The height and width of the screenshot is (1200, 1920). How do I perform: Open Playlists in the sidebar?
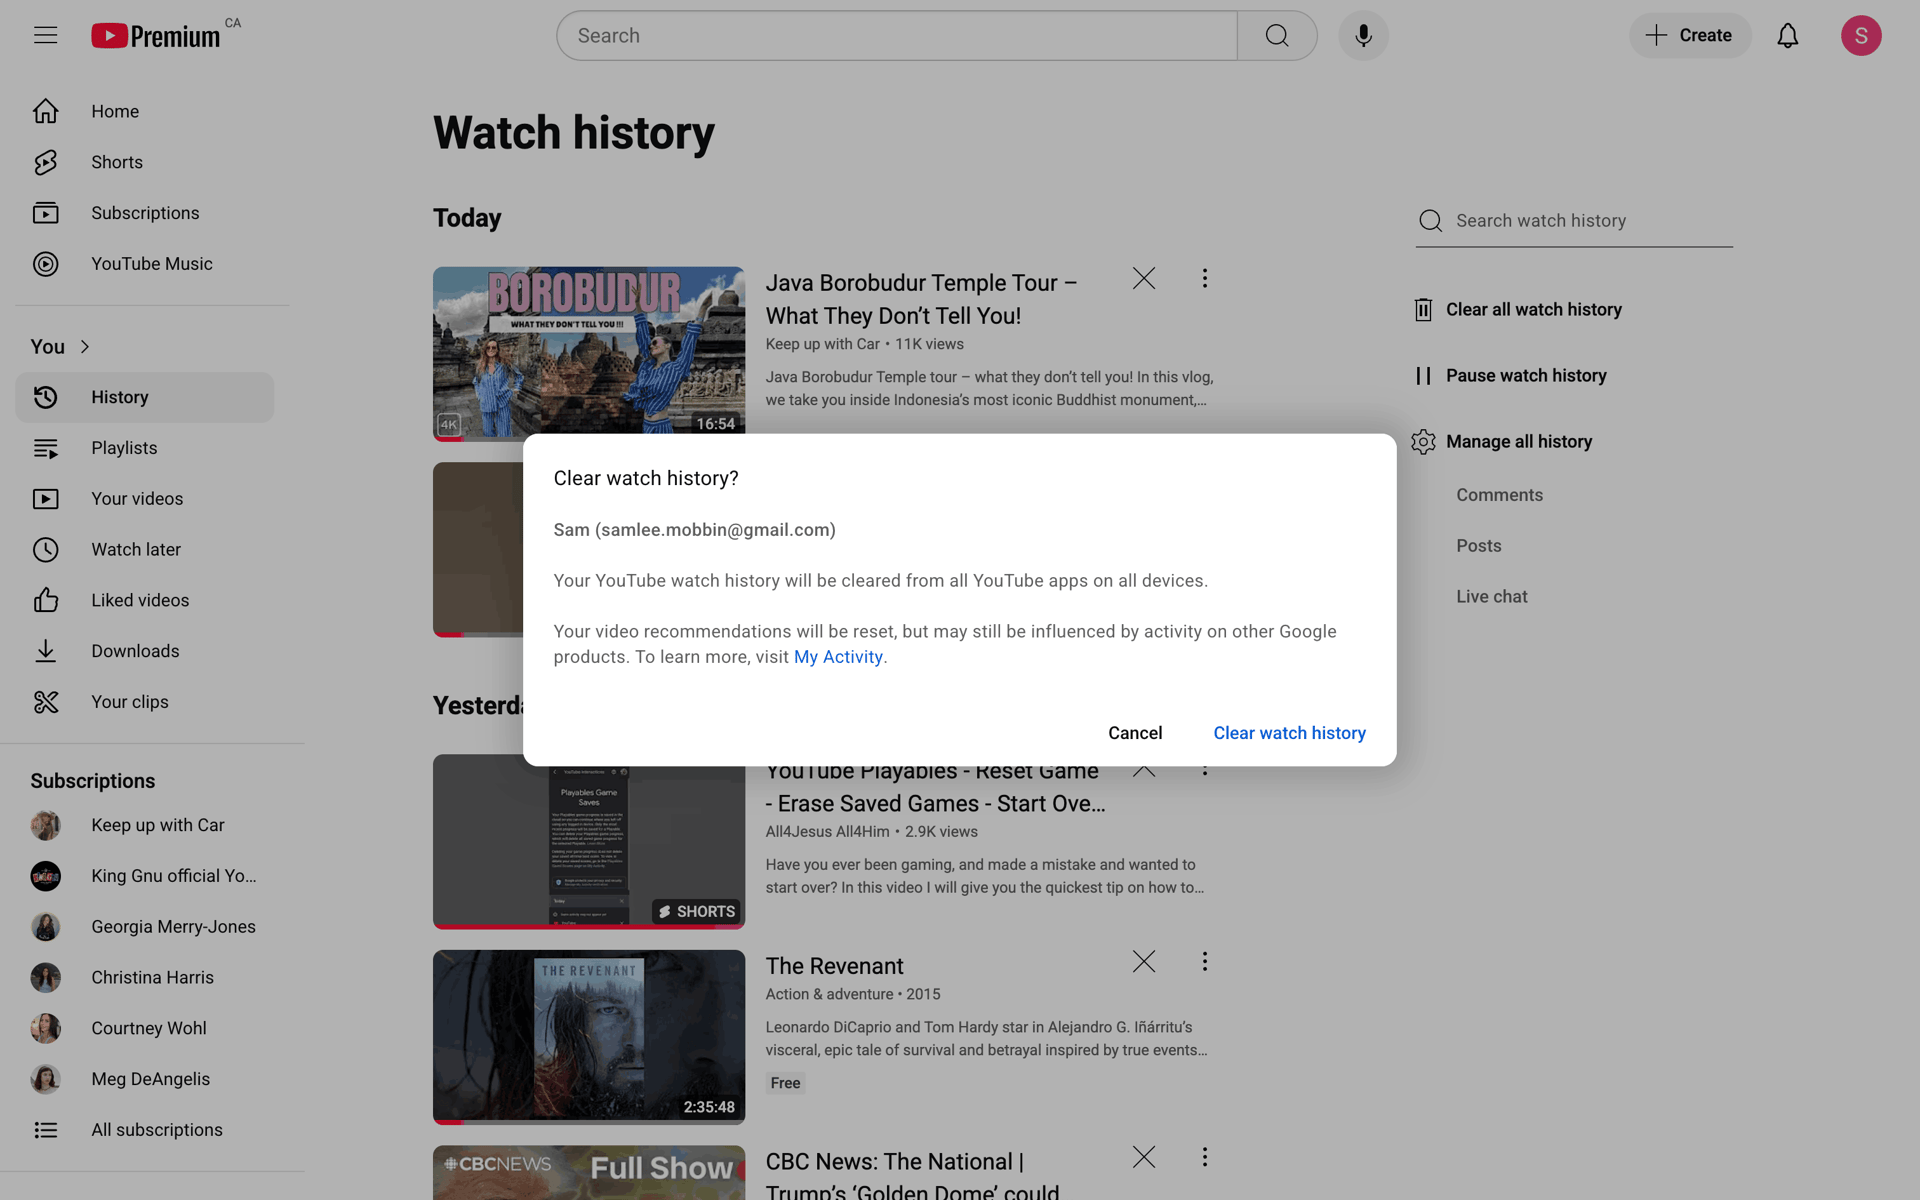coord(145,448)
